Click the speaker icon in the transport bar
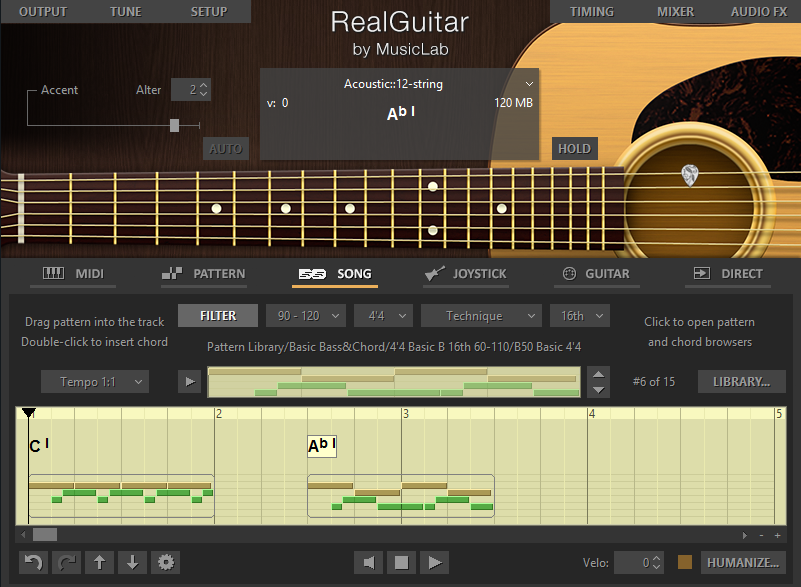 tap(368, 562)
